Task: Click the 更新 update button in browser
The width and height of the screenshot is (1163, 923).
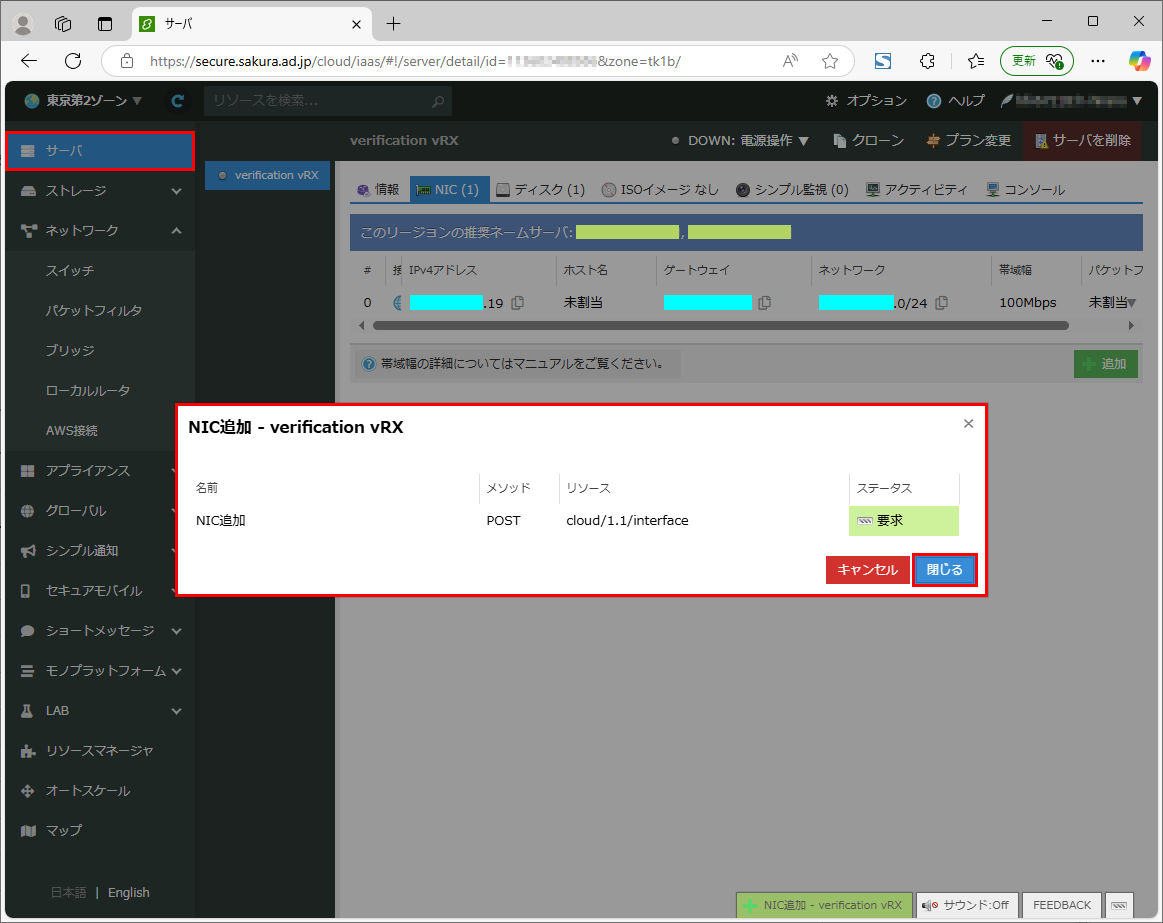Action: [1036, 61]
